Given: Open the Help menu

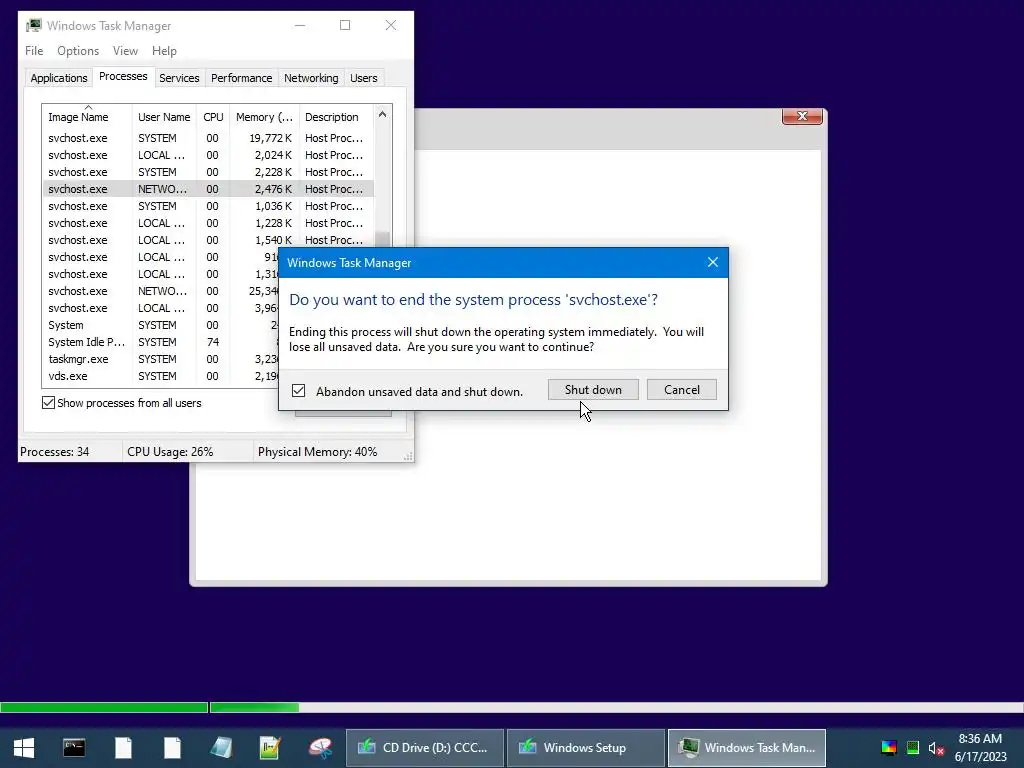Looking at the screenshot, I should tap(164, 51).
